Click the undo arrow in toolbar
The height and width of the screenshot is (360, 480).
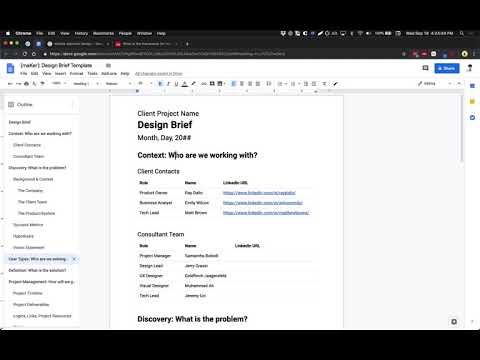[10, 84]
